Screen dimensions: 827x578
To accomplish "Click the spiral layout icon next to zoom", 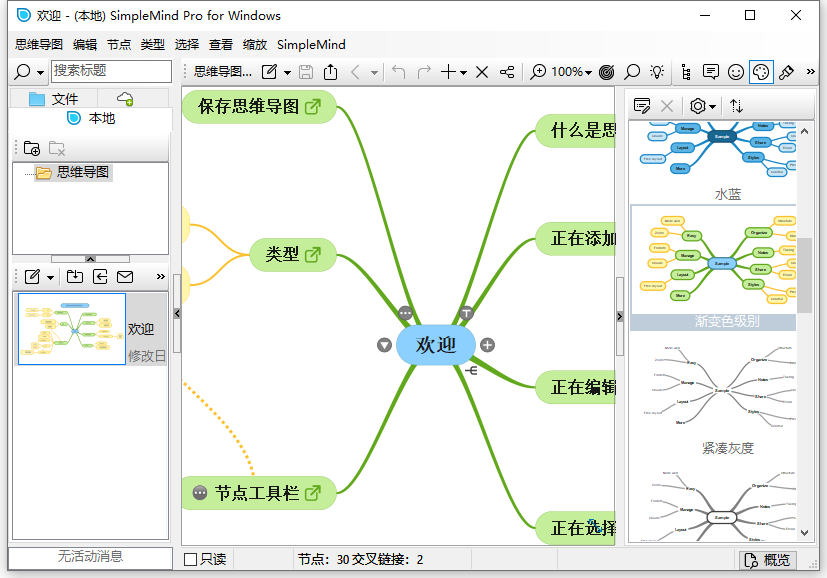I will [x=606, y=72].
